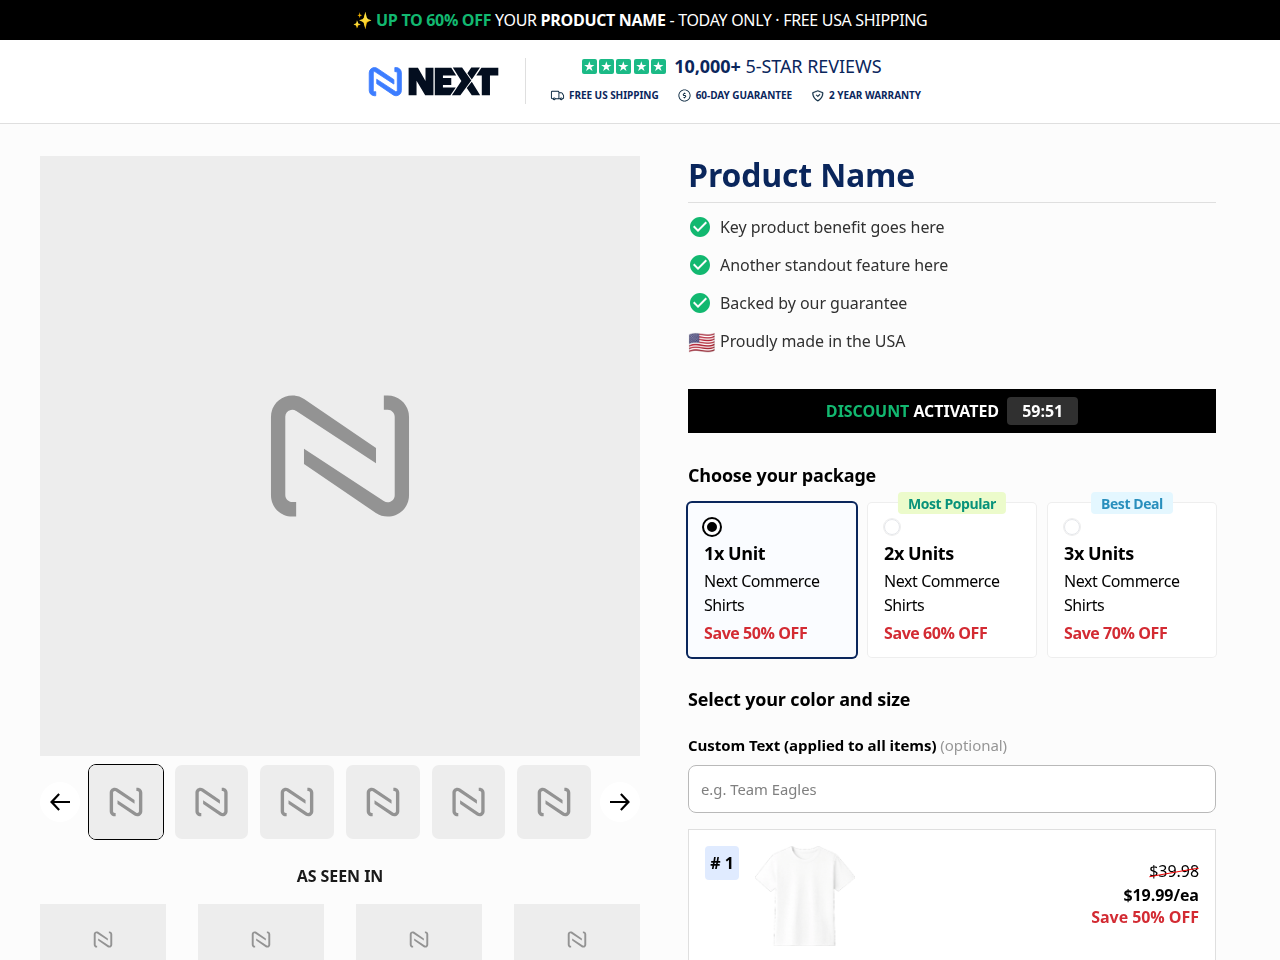Click the 60-day guarantee icon
Image resolution: width=1280 pixels, height=960 pixels.
(x=684, y=96)
